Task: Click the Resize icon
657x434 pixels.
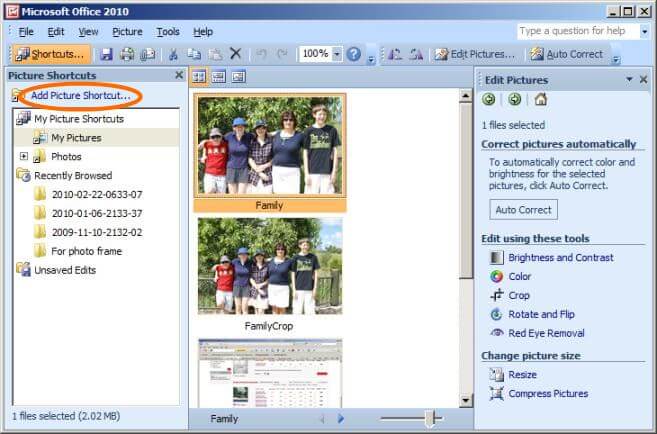Action: pyautogui.click(x=497, y=374)
